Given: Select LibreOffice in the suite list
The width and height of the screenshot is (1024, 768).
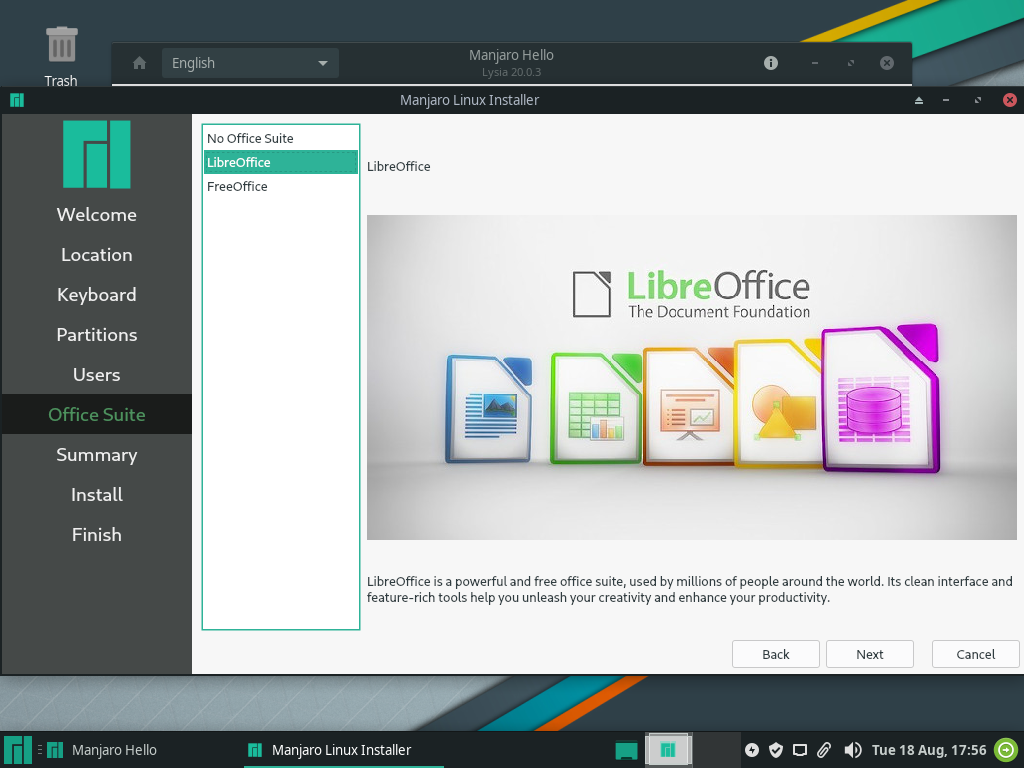Looking at the screenshot, I should click(281, 162).
